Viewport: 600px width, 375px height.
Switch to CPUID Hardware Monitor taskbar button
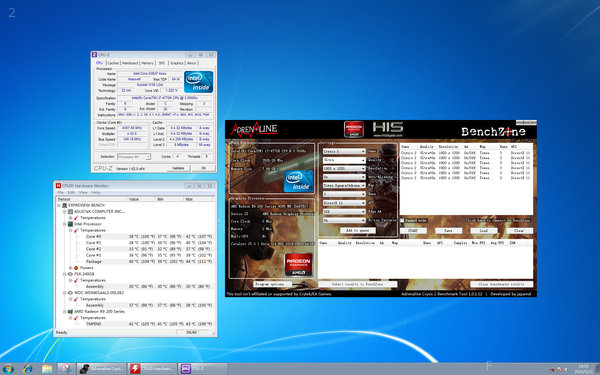pos(152,369)
